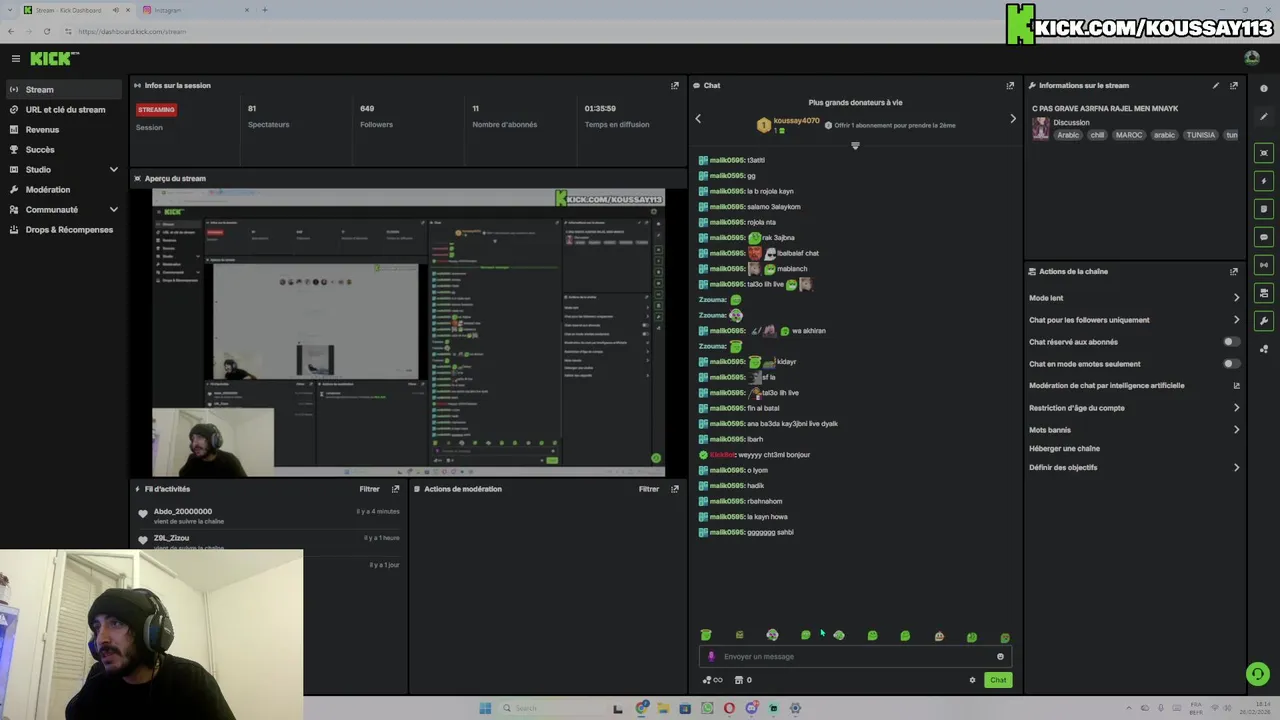1280x720 pixels.
Task: Filter the Actions de modération list
Action: 649,489
